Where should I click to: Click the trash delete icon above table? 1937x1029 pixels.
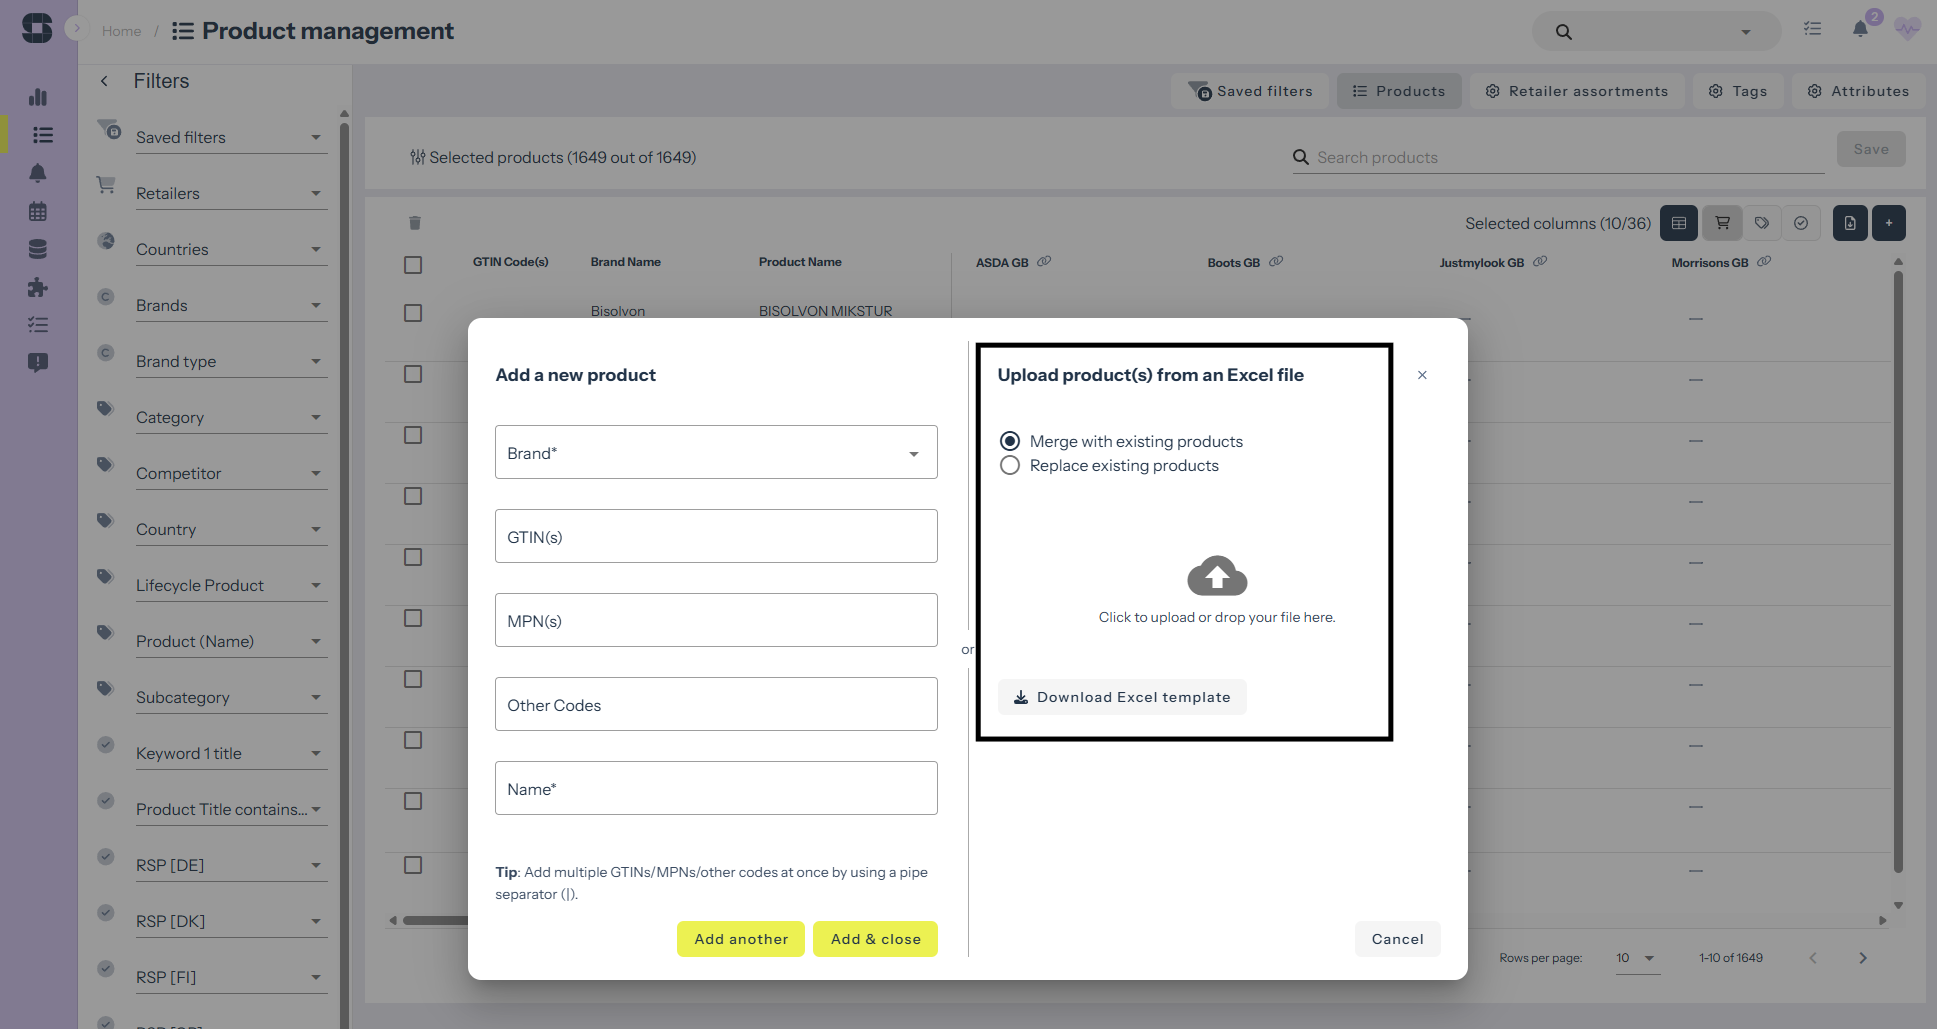[x=415, y=223]
